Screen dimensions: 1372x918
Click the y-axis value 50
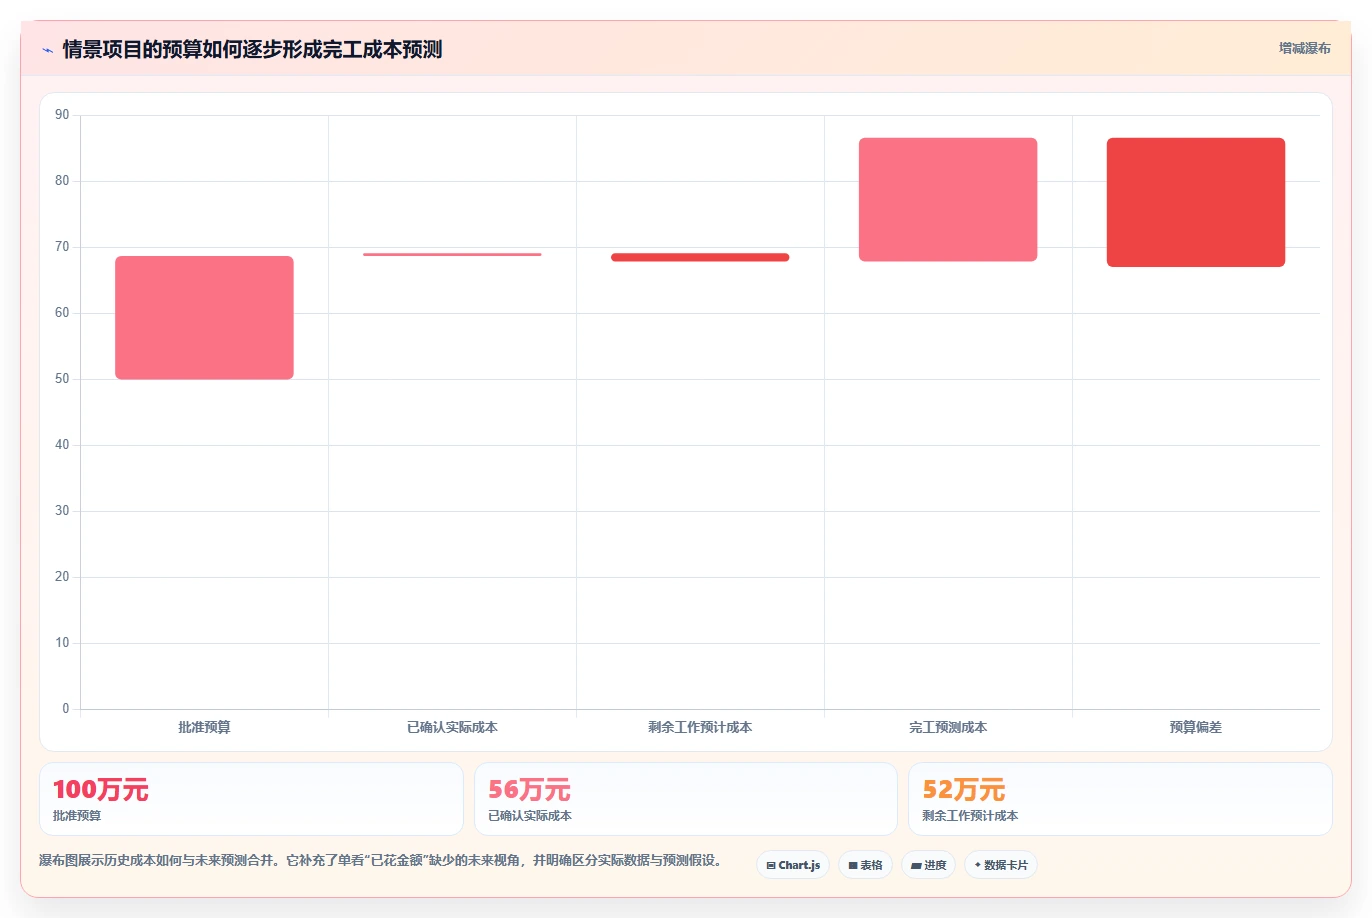click(62, 379)
